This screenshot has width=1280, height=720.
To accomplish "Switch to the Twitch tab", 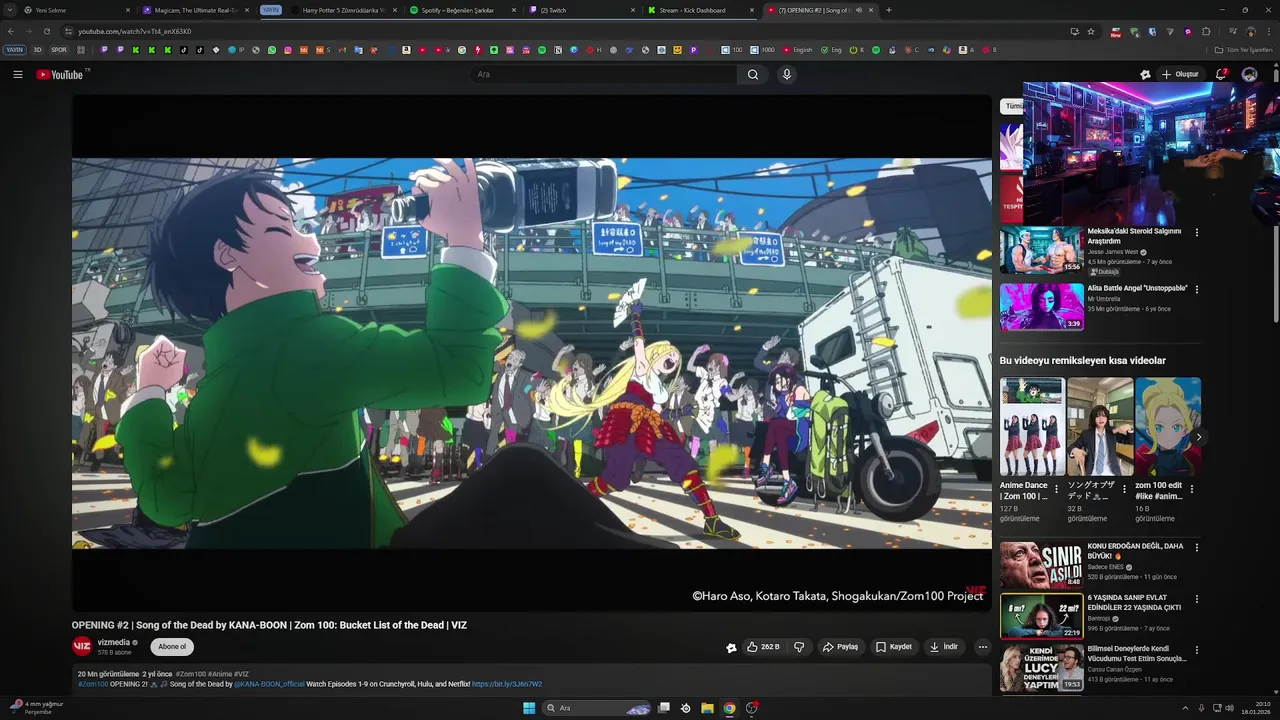I will point(582,10).
